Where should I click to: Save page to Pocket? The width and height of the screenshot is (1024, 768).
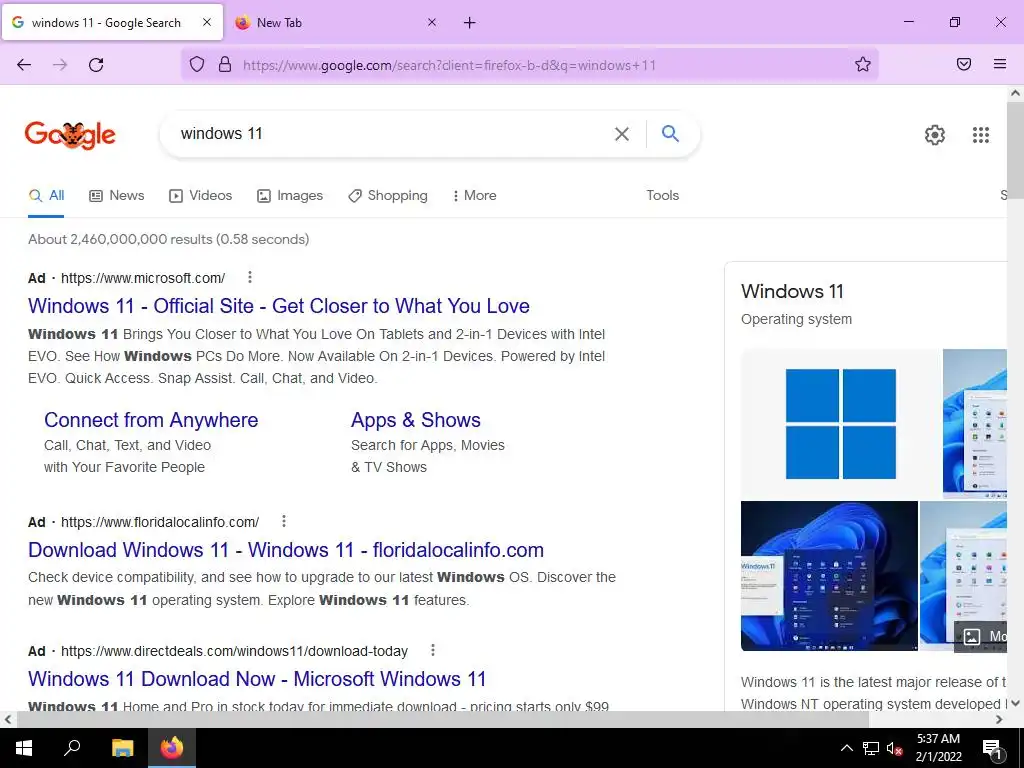(964, 64)
